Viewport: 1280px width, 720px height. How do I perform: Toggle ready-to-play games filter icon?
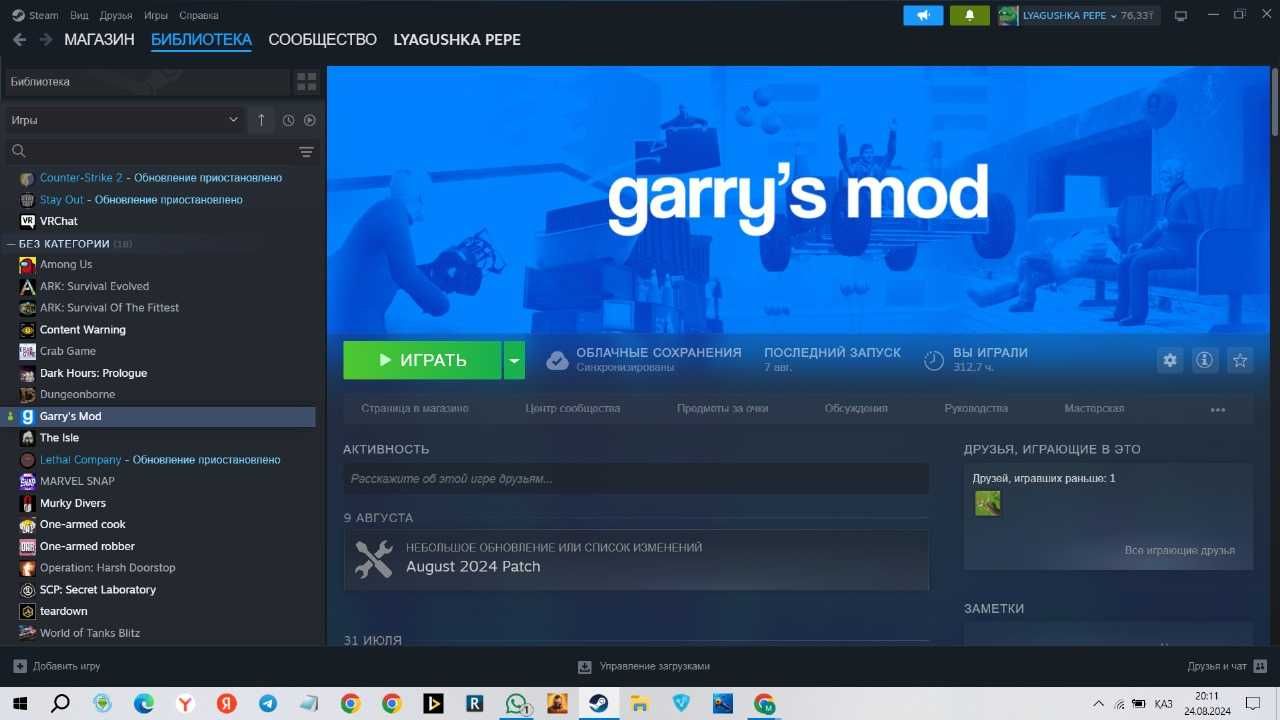pos(310,120)
